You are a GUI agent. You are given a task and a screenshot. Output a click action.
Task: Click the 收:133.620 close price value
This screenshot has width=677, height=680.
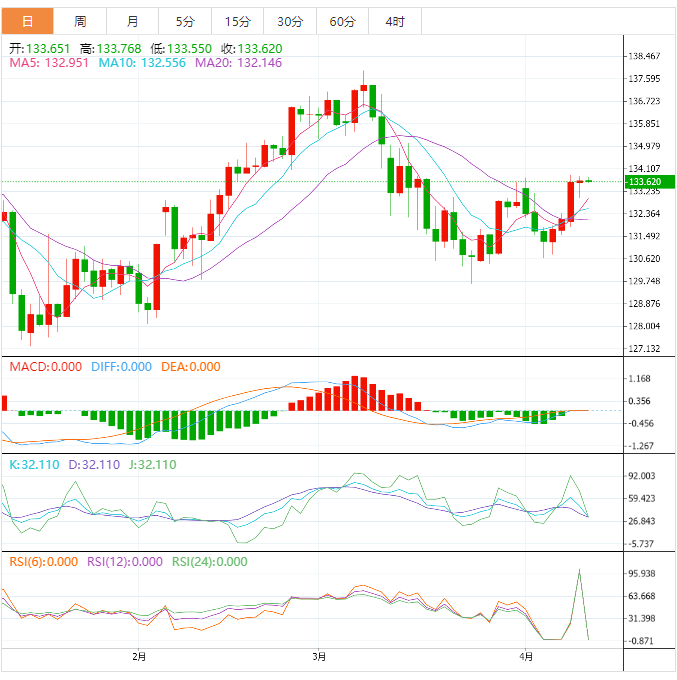point(252,49)
